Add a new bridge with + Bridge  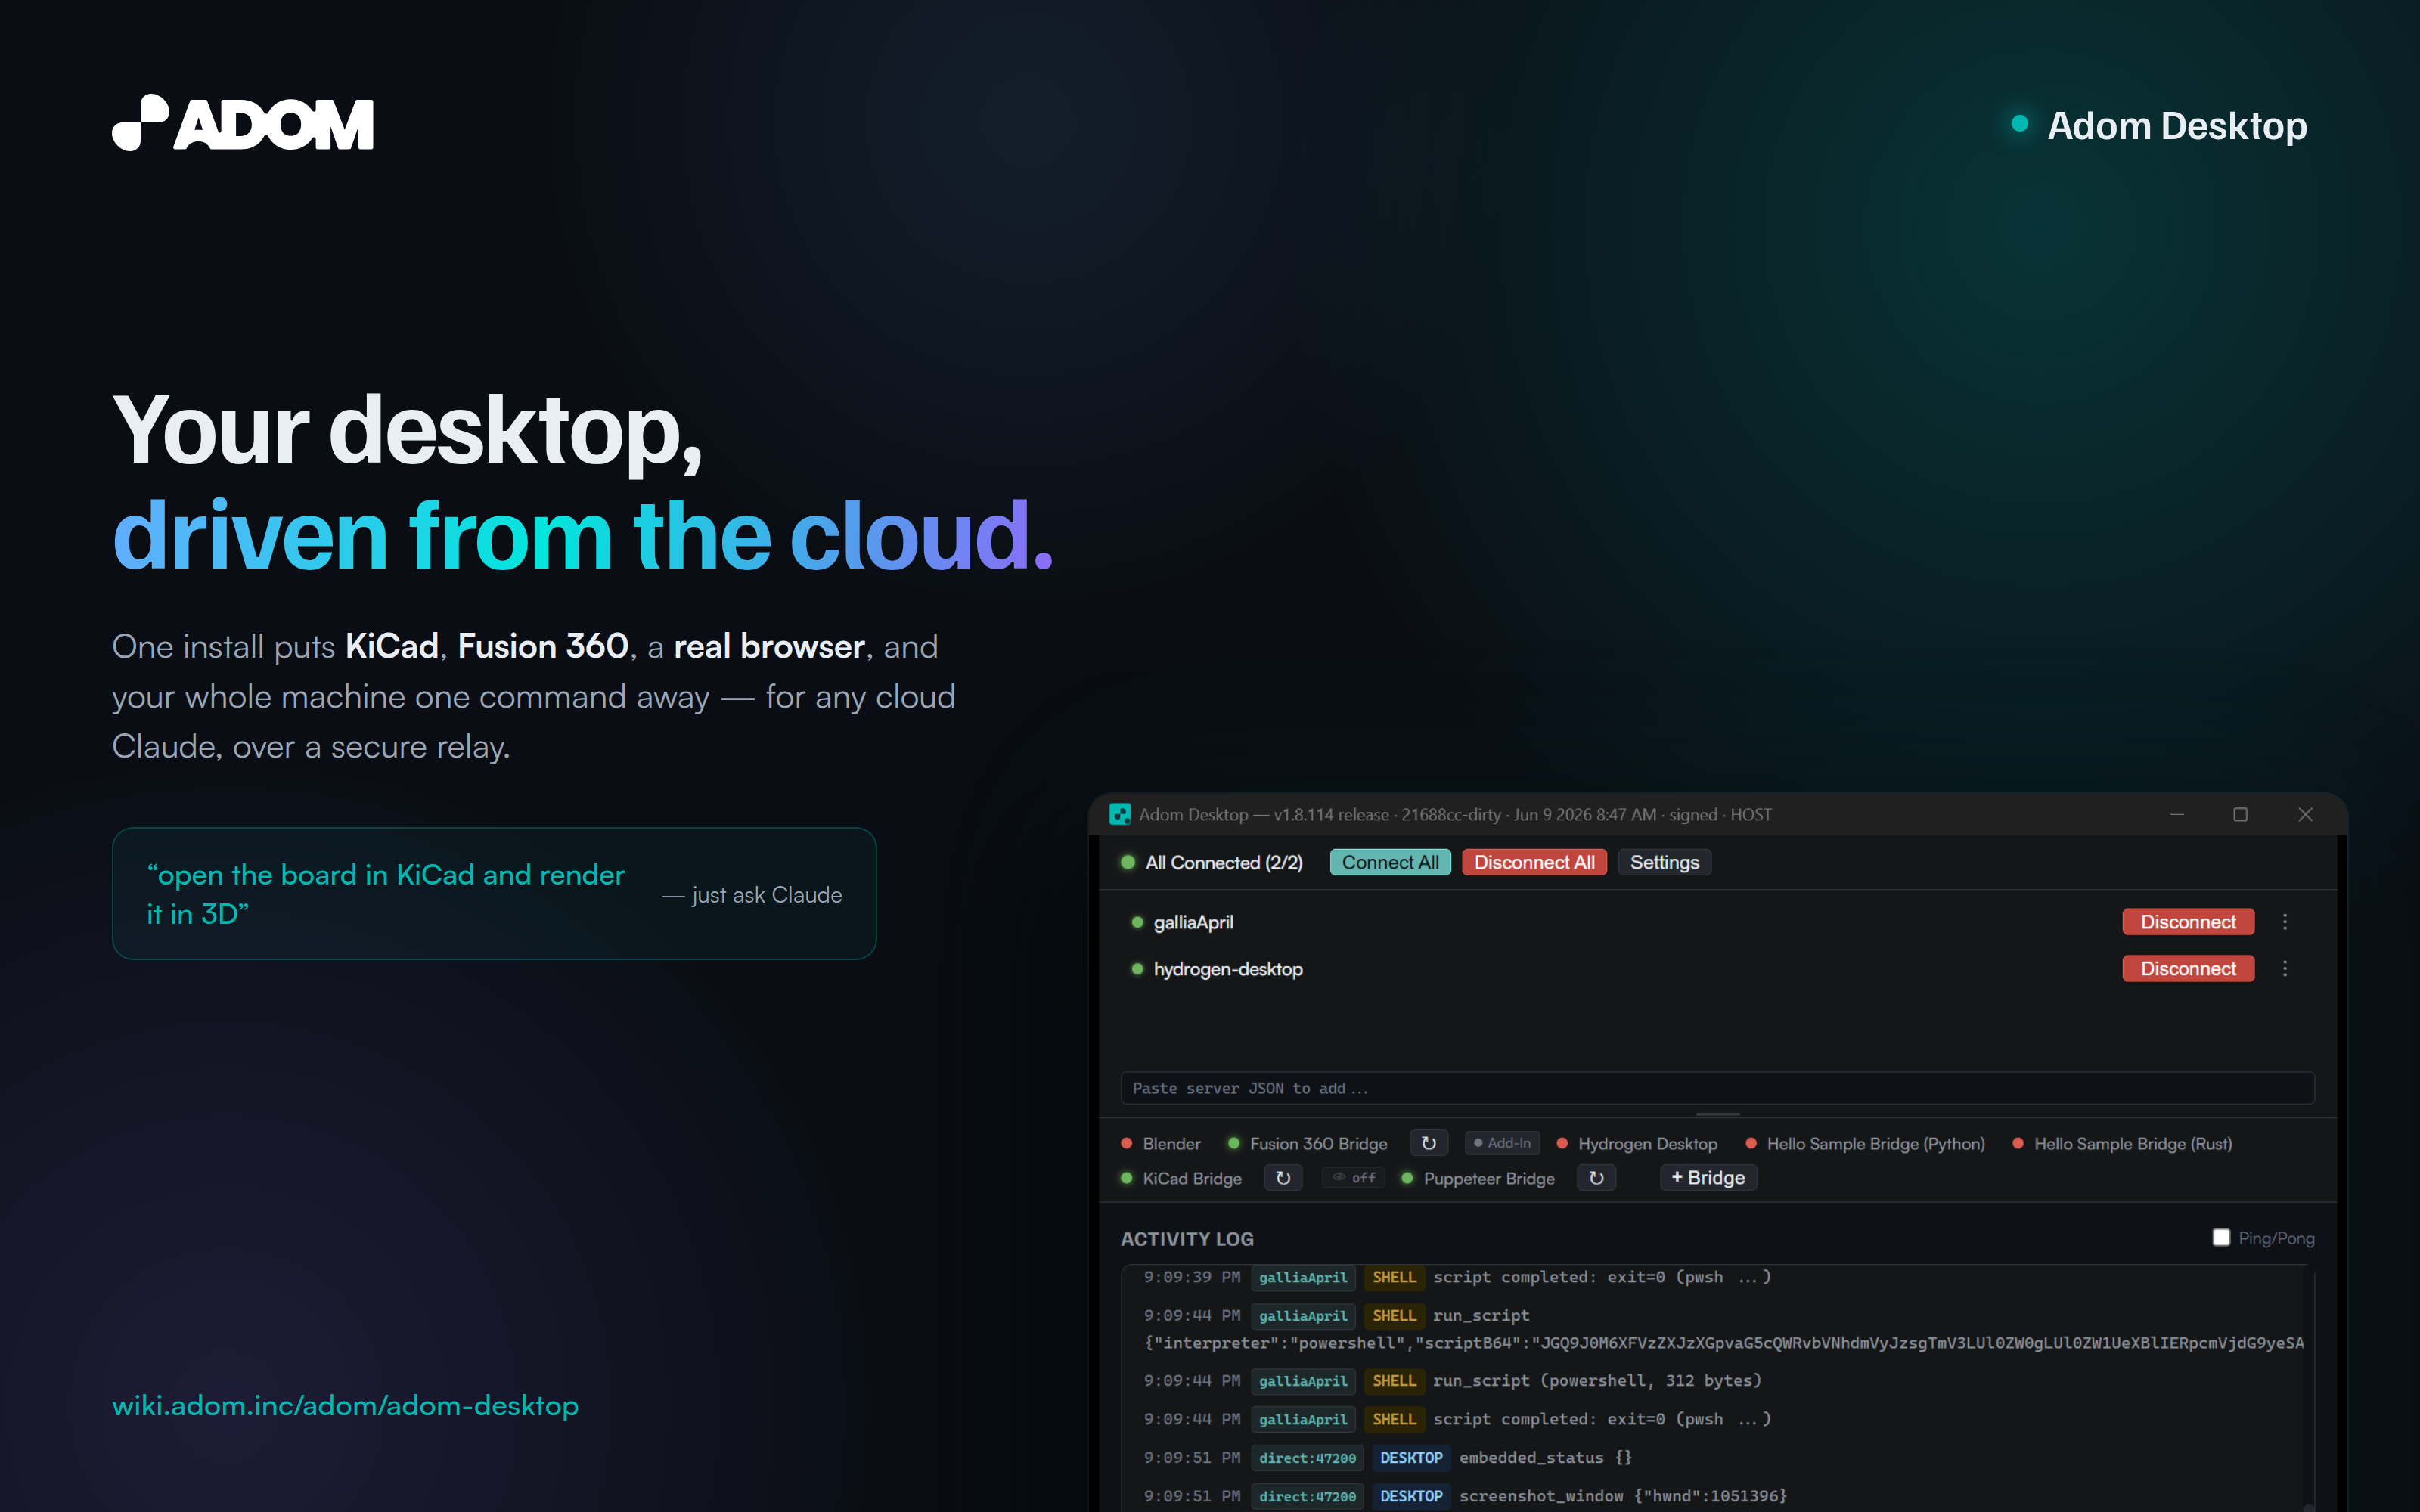[x=1708, y=1178]
